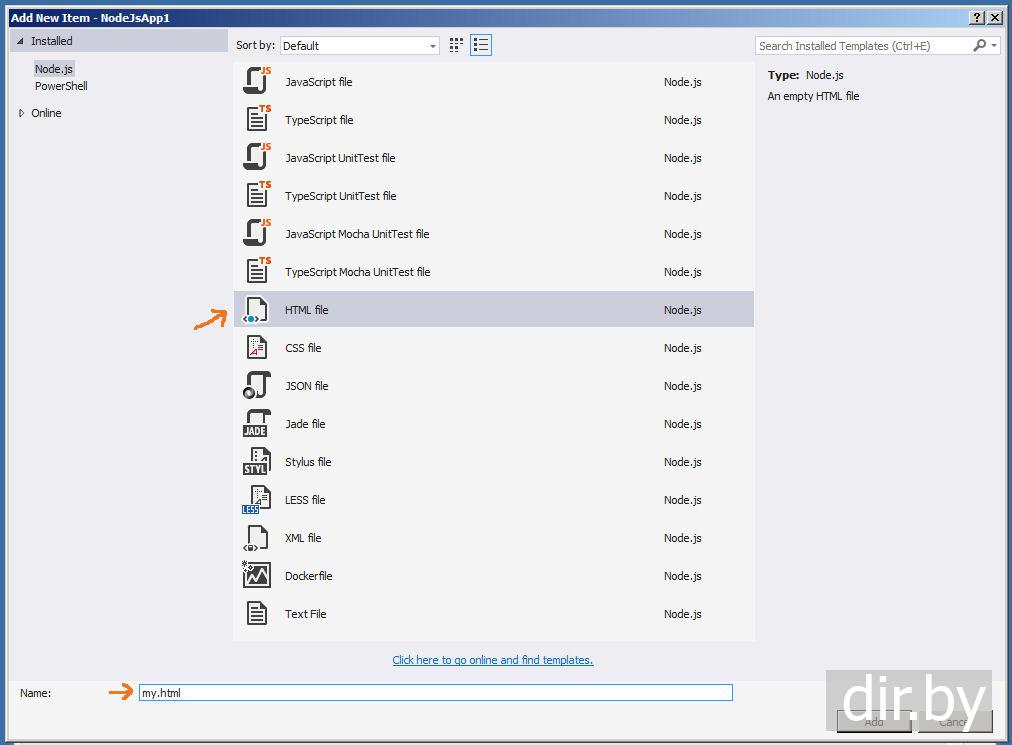Click the online templates link
The height and width of the screenshot is (745, 1012).
point(492,660)
